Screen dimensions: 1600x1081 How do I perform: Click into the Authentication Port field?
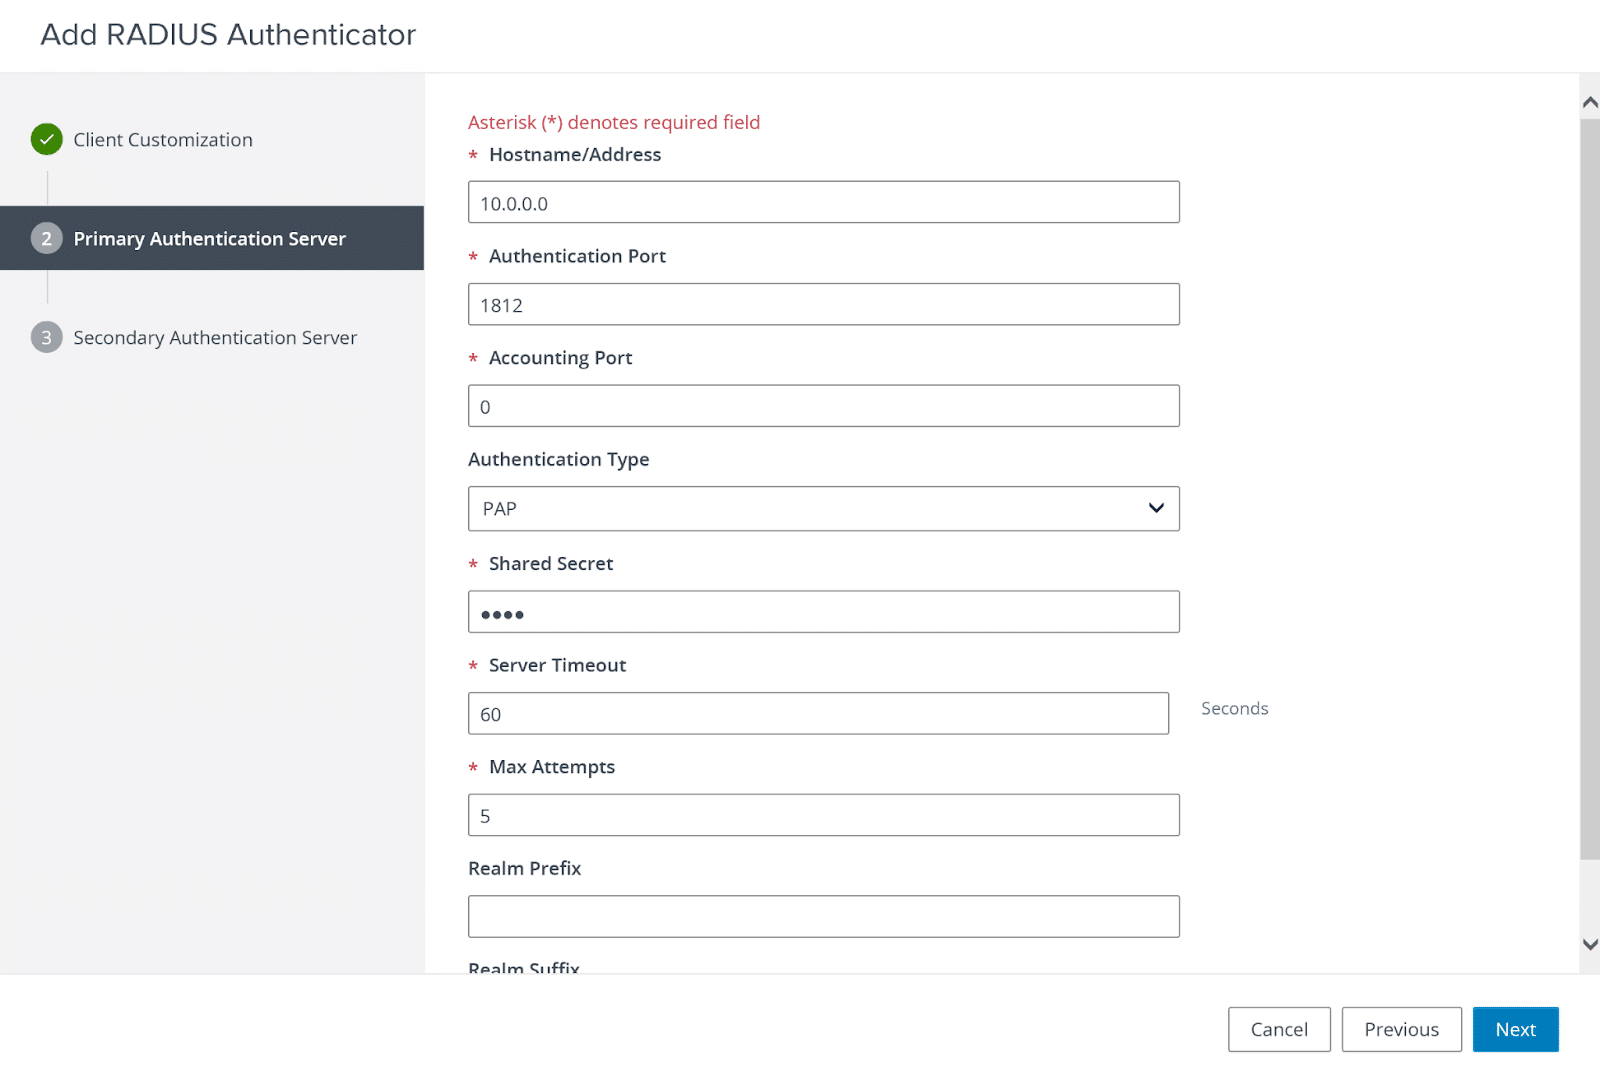823,305
